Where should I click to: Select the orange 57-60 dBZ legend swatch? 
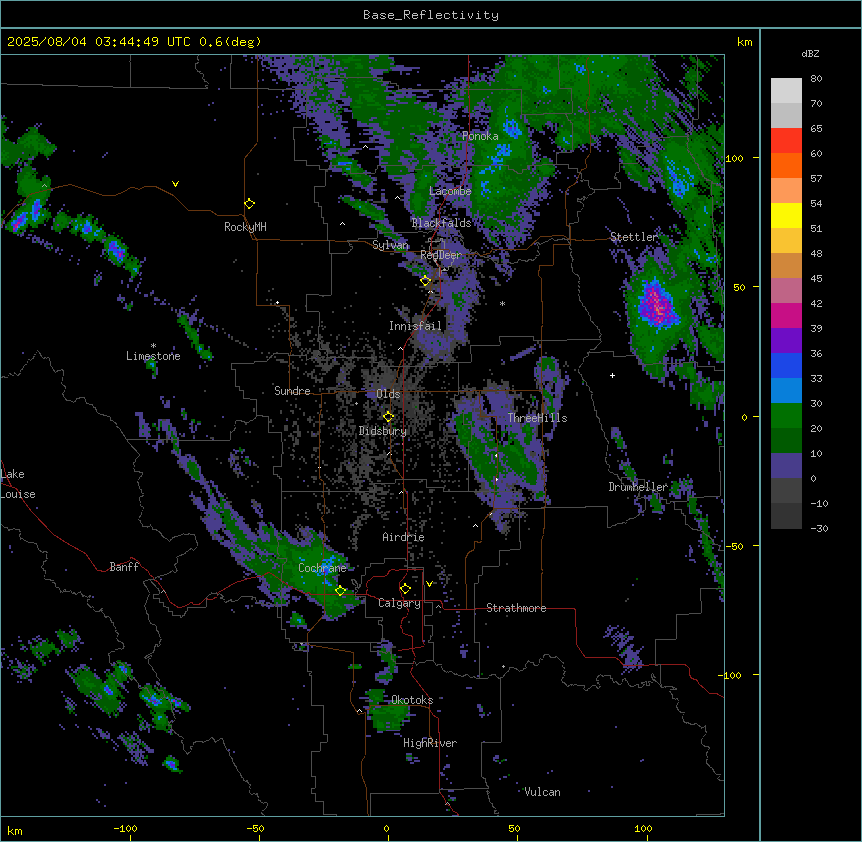pos(786,165)
